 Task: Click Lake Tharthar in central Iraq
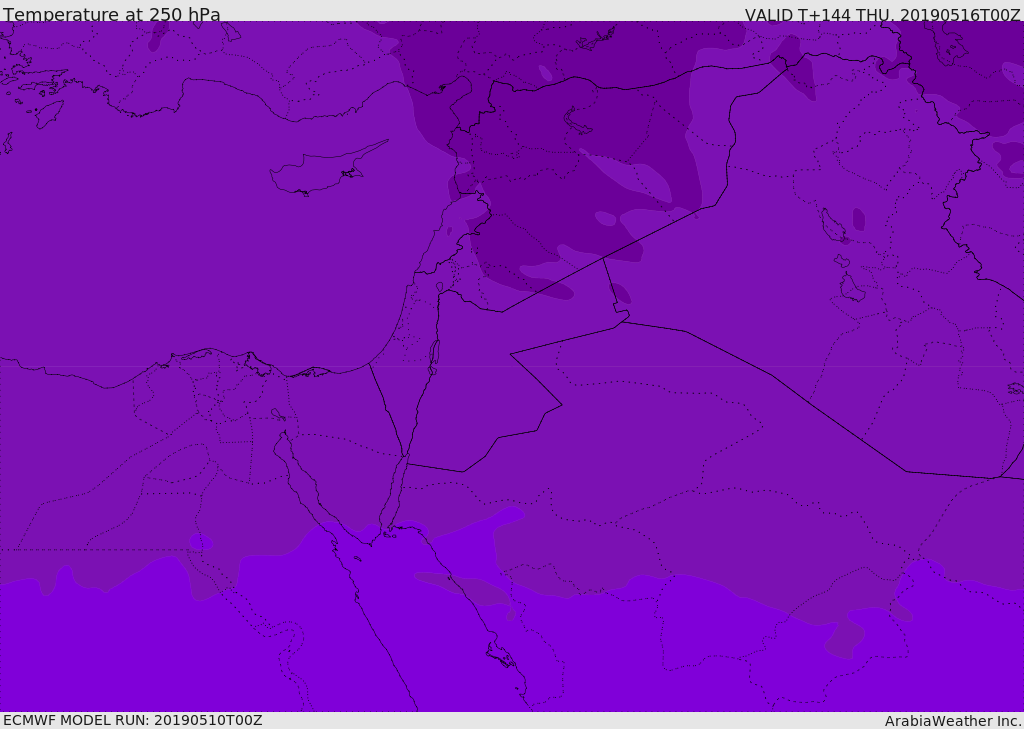[830, 226]
